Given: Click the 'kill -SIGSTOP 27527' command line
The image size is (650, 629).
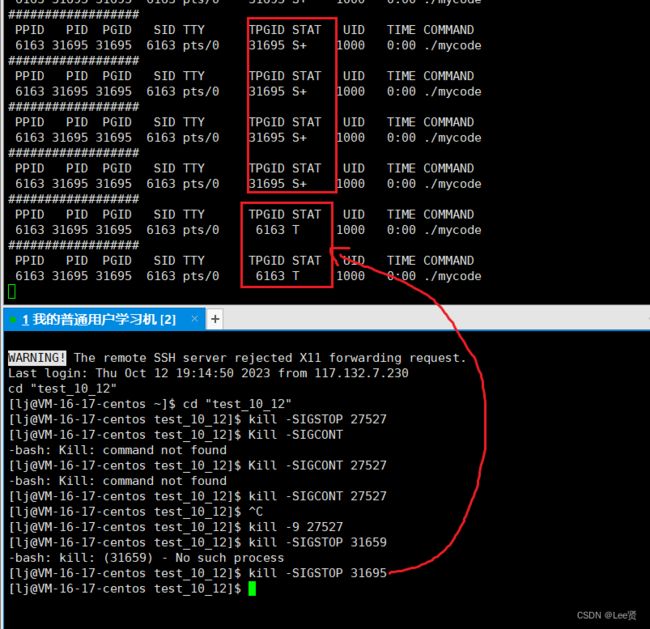Looking at the screenshot, I should 197,419.
